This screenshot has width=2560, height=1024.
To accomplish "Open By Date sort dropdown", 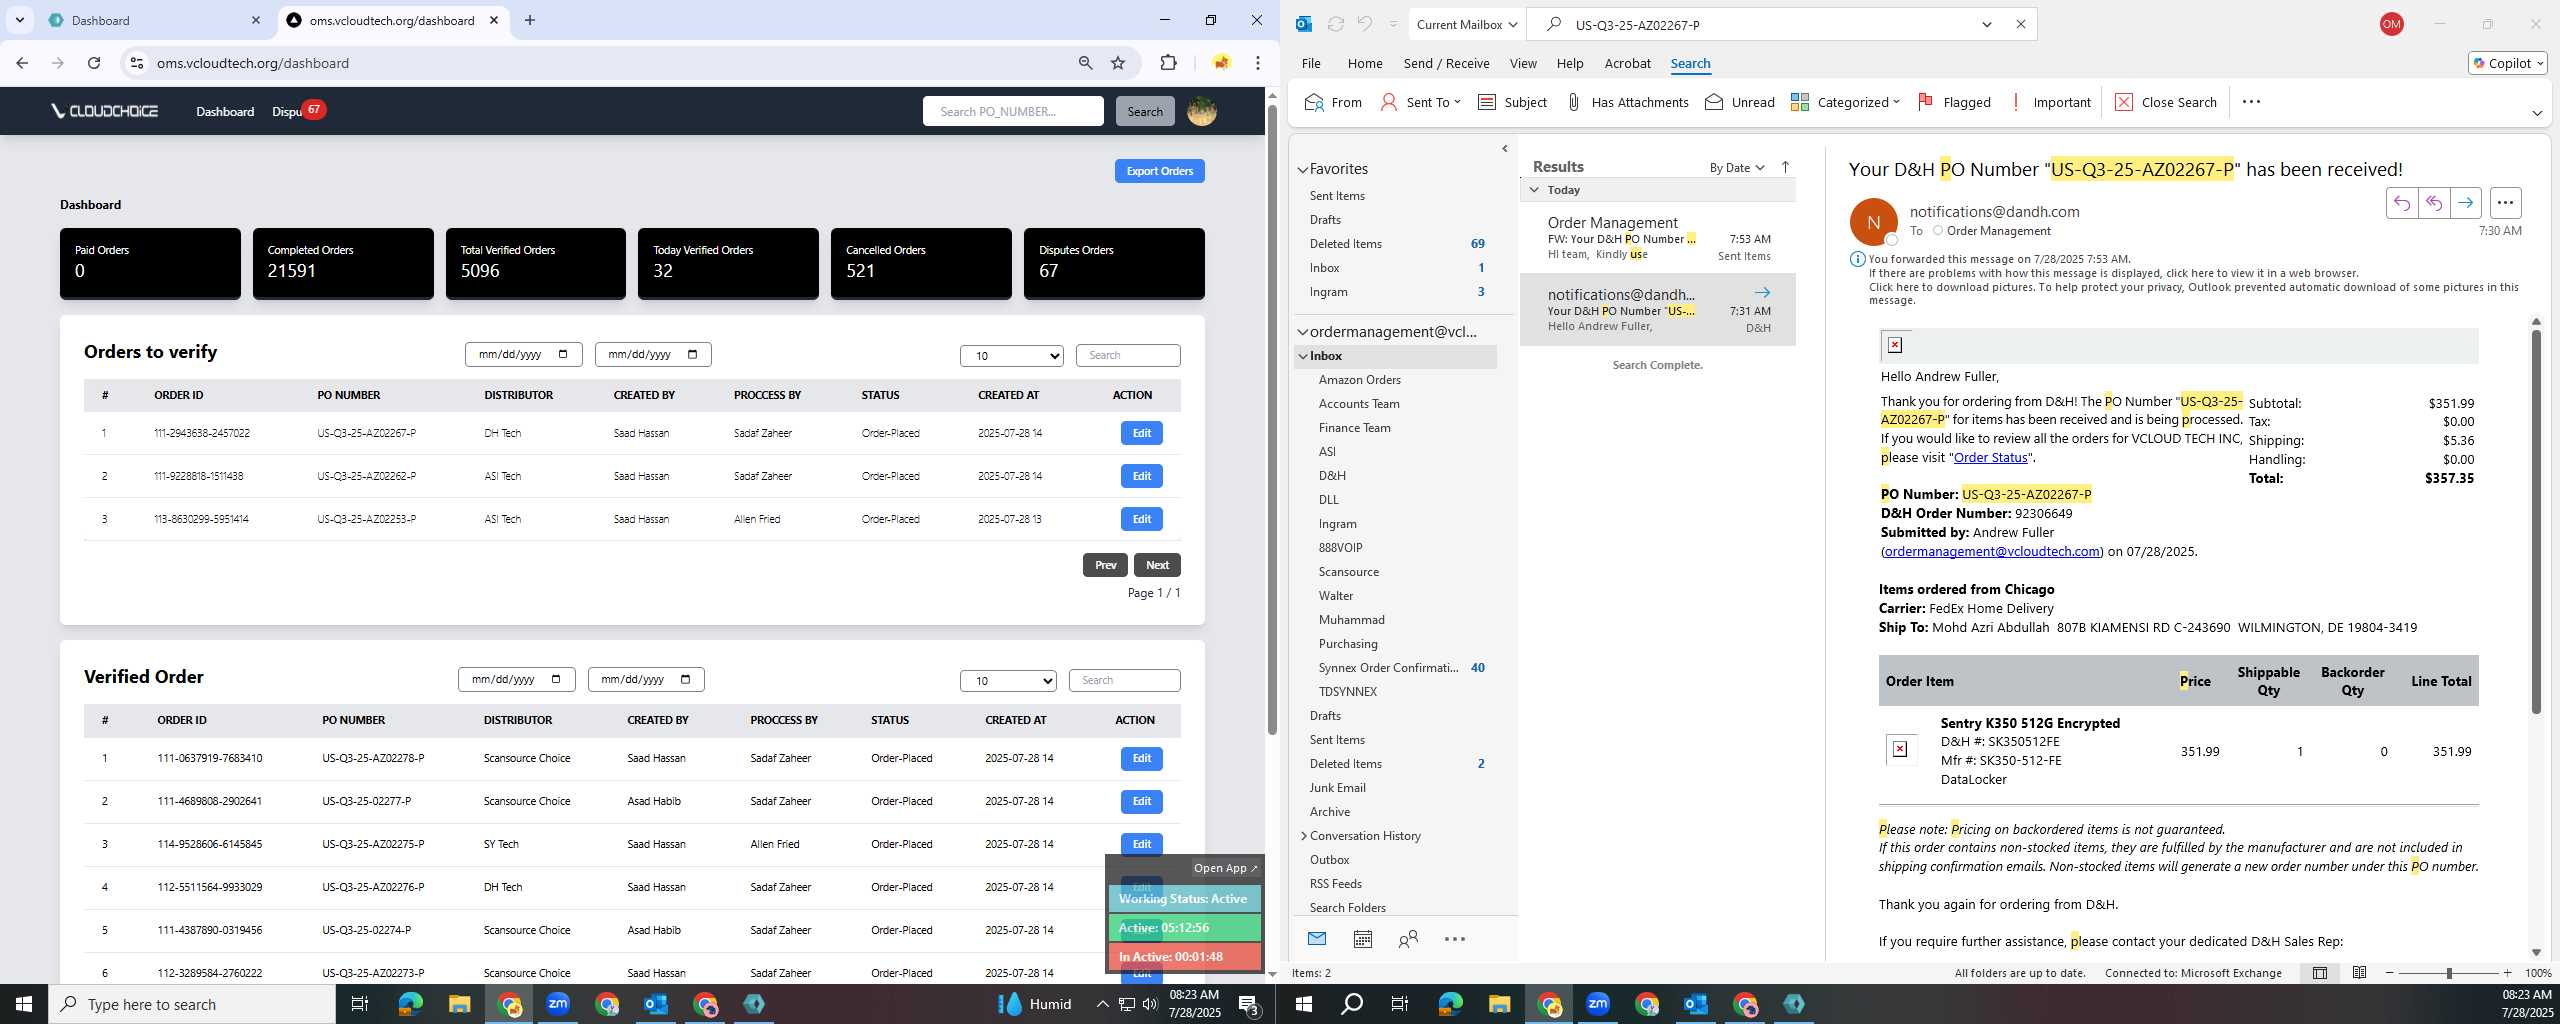I will click(1737, 168).
